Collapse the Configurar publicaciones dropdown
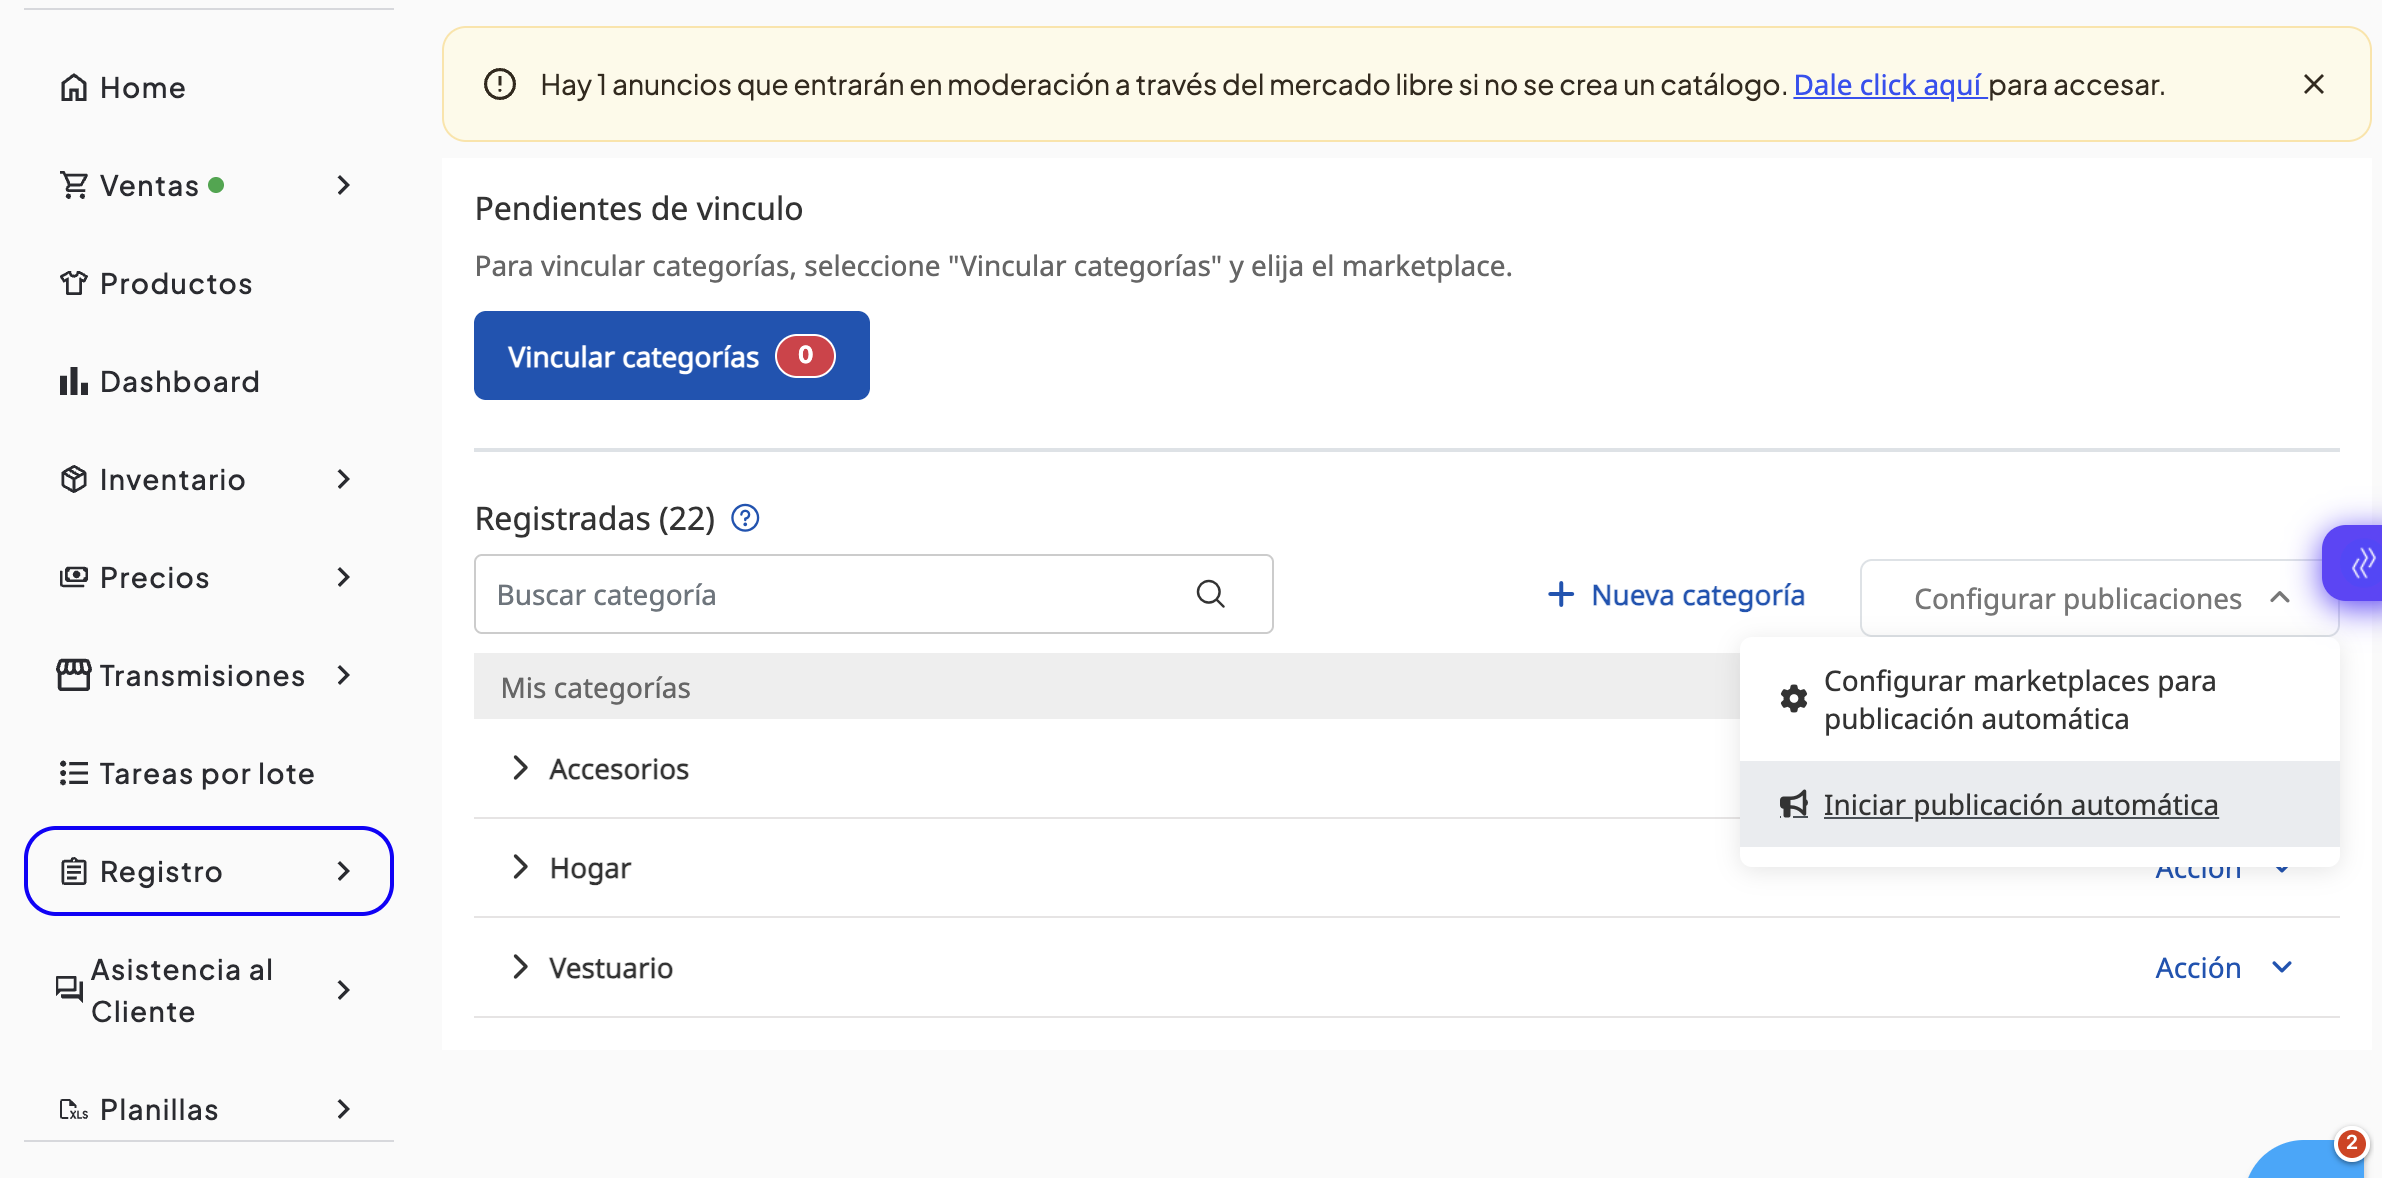 pos(2098,598)
